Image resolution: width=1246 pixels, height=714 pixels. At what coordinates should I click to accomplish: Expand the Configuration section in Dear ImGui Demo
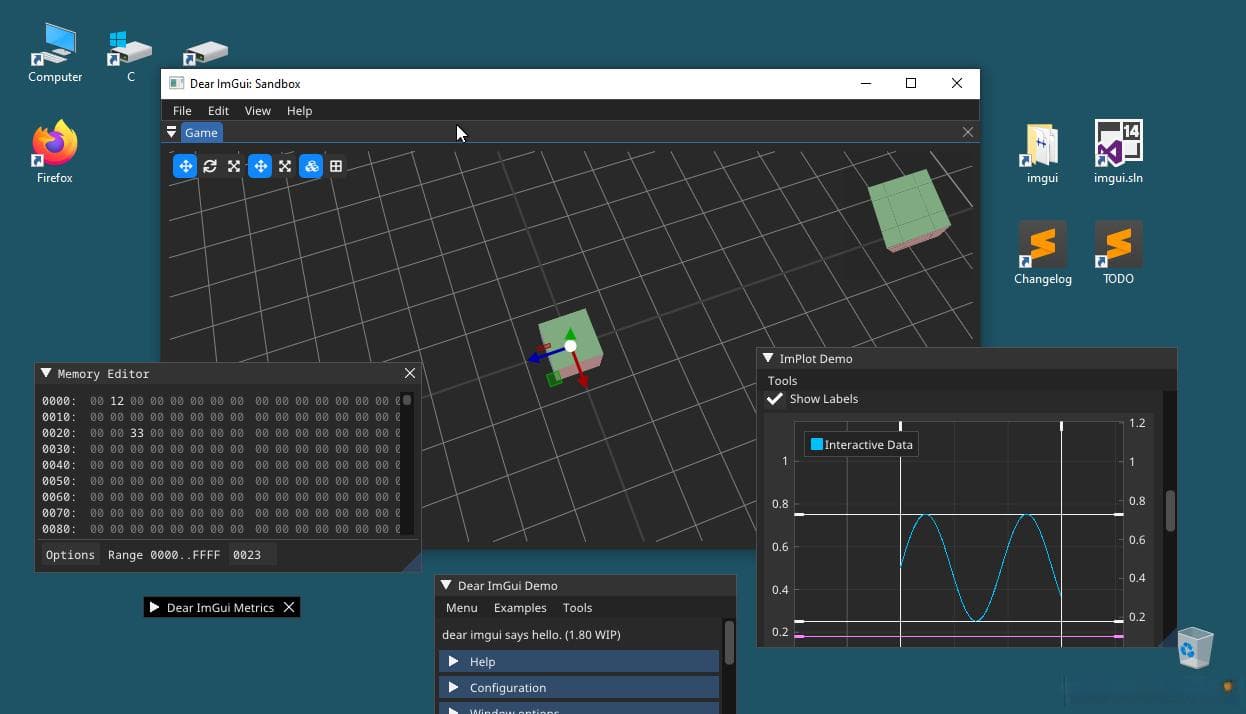pos(579,687)
